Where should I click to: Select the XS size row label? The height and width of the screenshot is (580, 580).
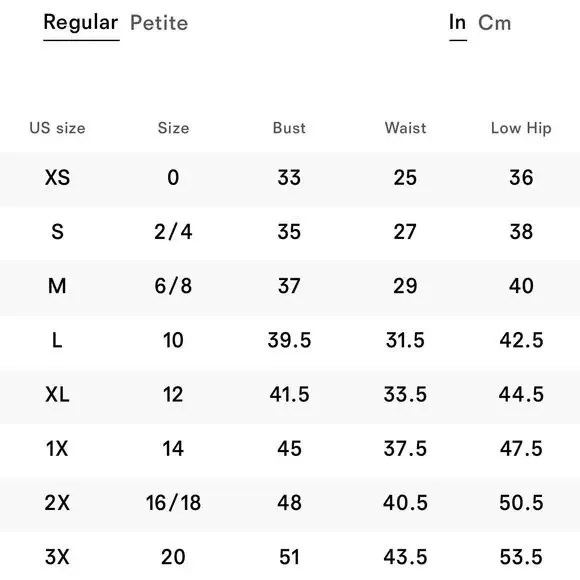57,177
